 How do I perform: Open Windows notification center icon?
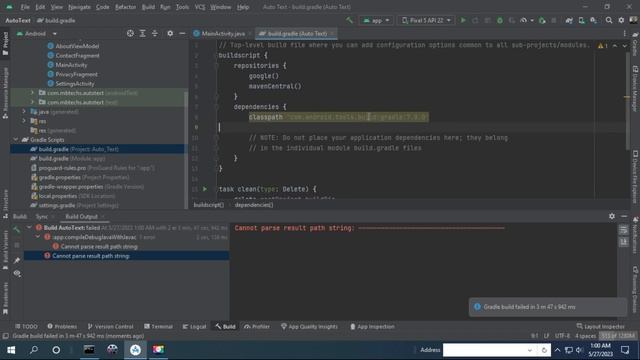point(625,350)
